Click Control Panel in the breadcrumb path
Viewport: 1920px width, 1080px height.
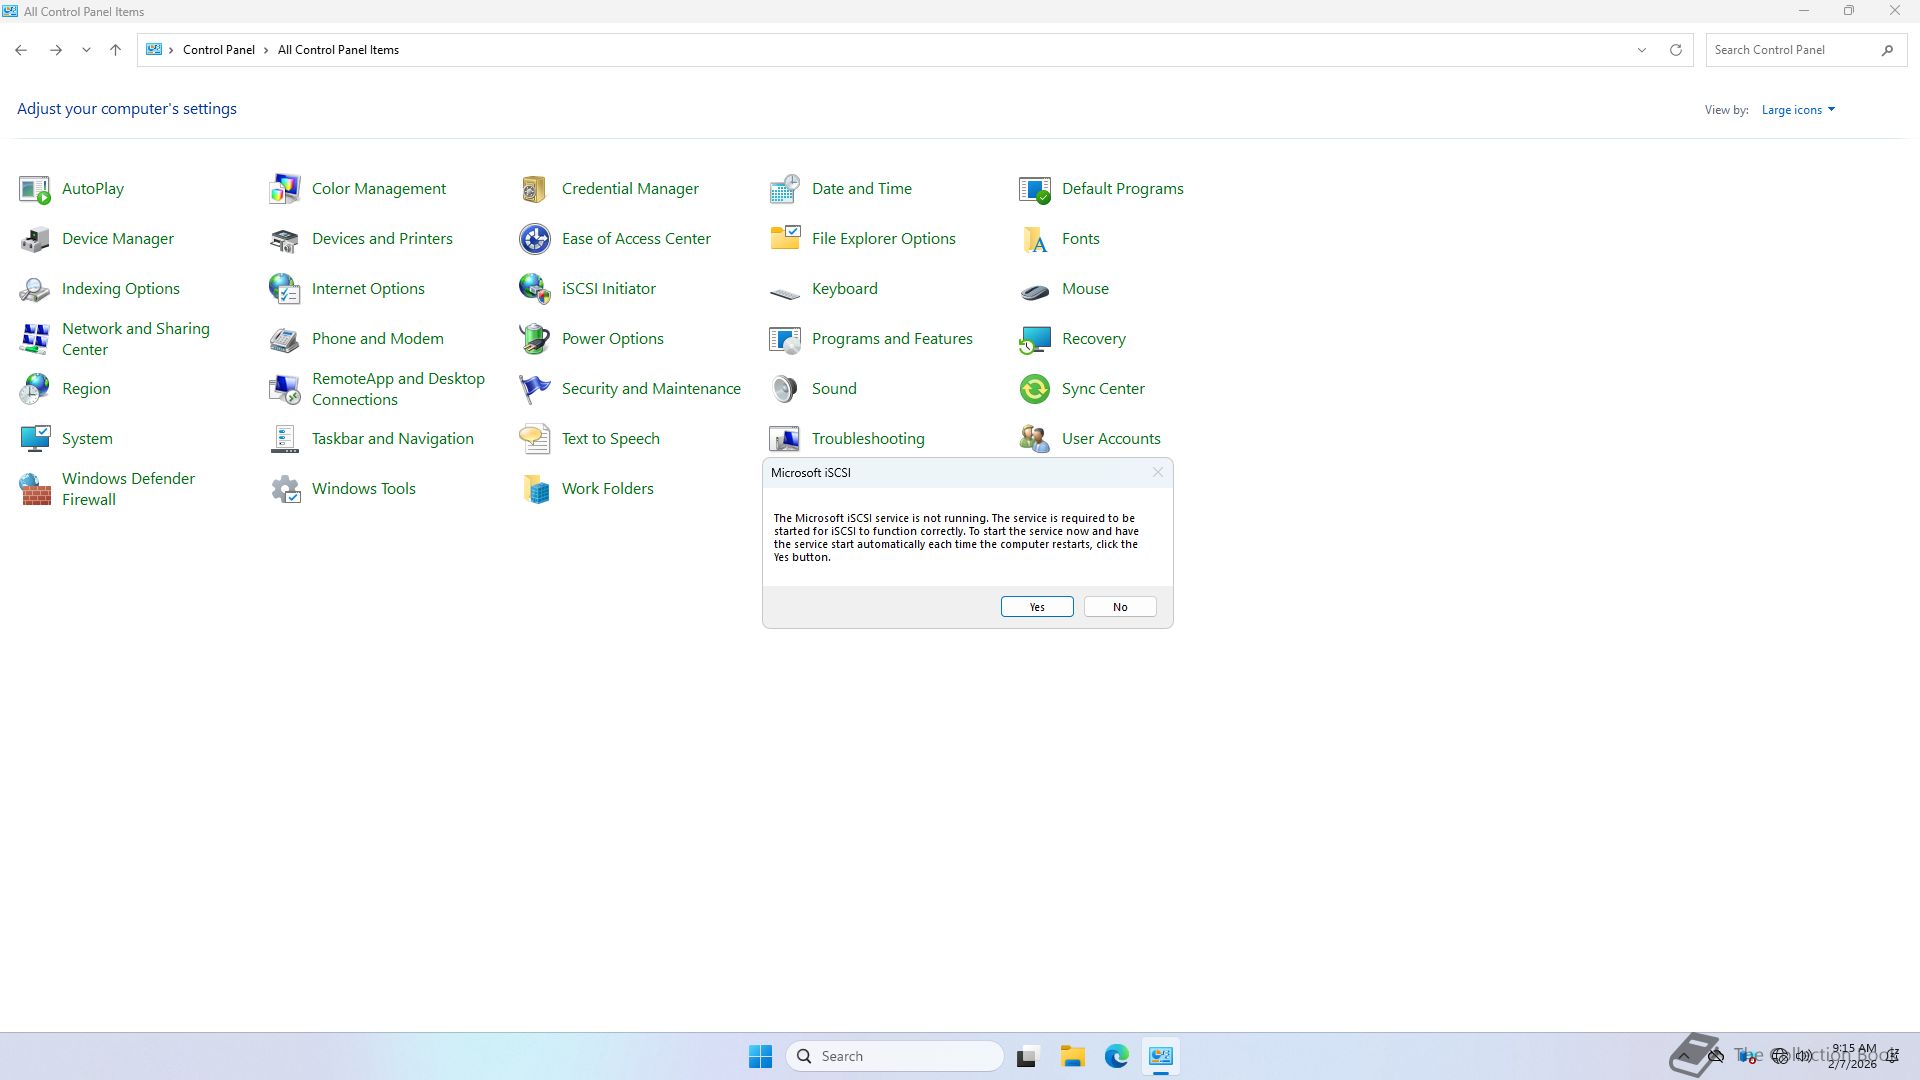tap(218, 50)
